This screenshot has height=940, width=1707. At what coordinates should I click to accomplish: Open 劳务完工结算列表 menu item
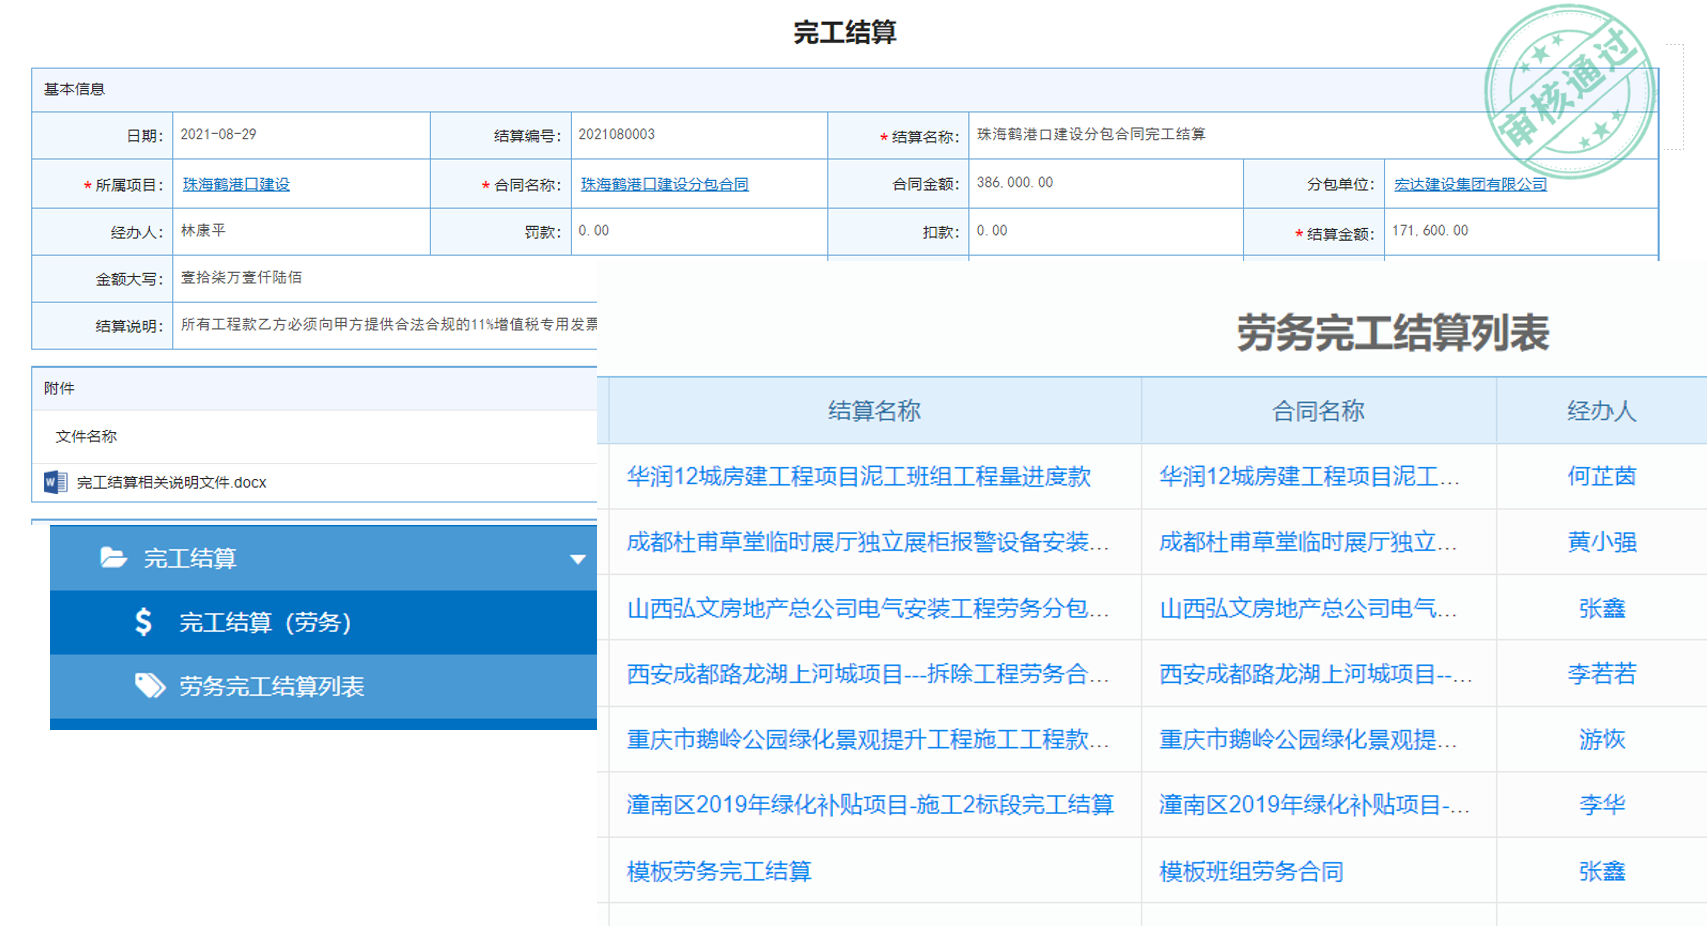tap(271, 687)
